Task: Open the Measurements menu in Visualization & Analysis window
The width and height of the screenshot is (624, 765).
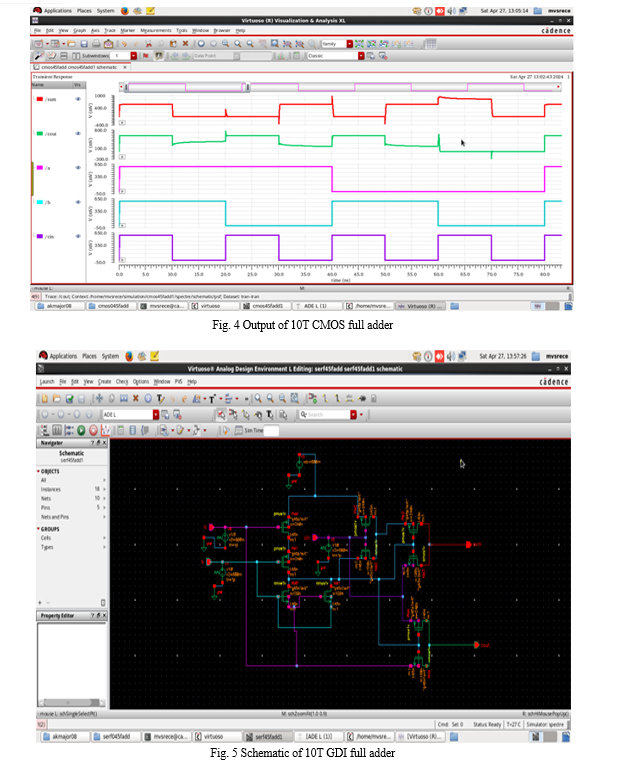Action: click(x=156, y=30)
